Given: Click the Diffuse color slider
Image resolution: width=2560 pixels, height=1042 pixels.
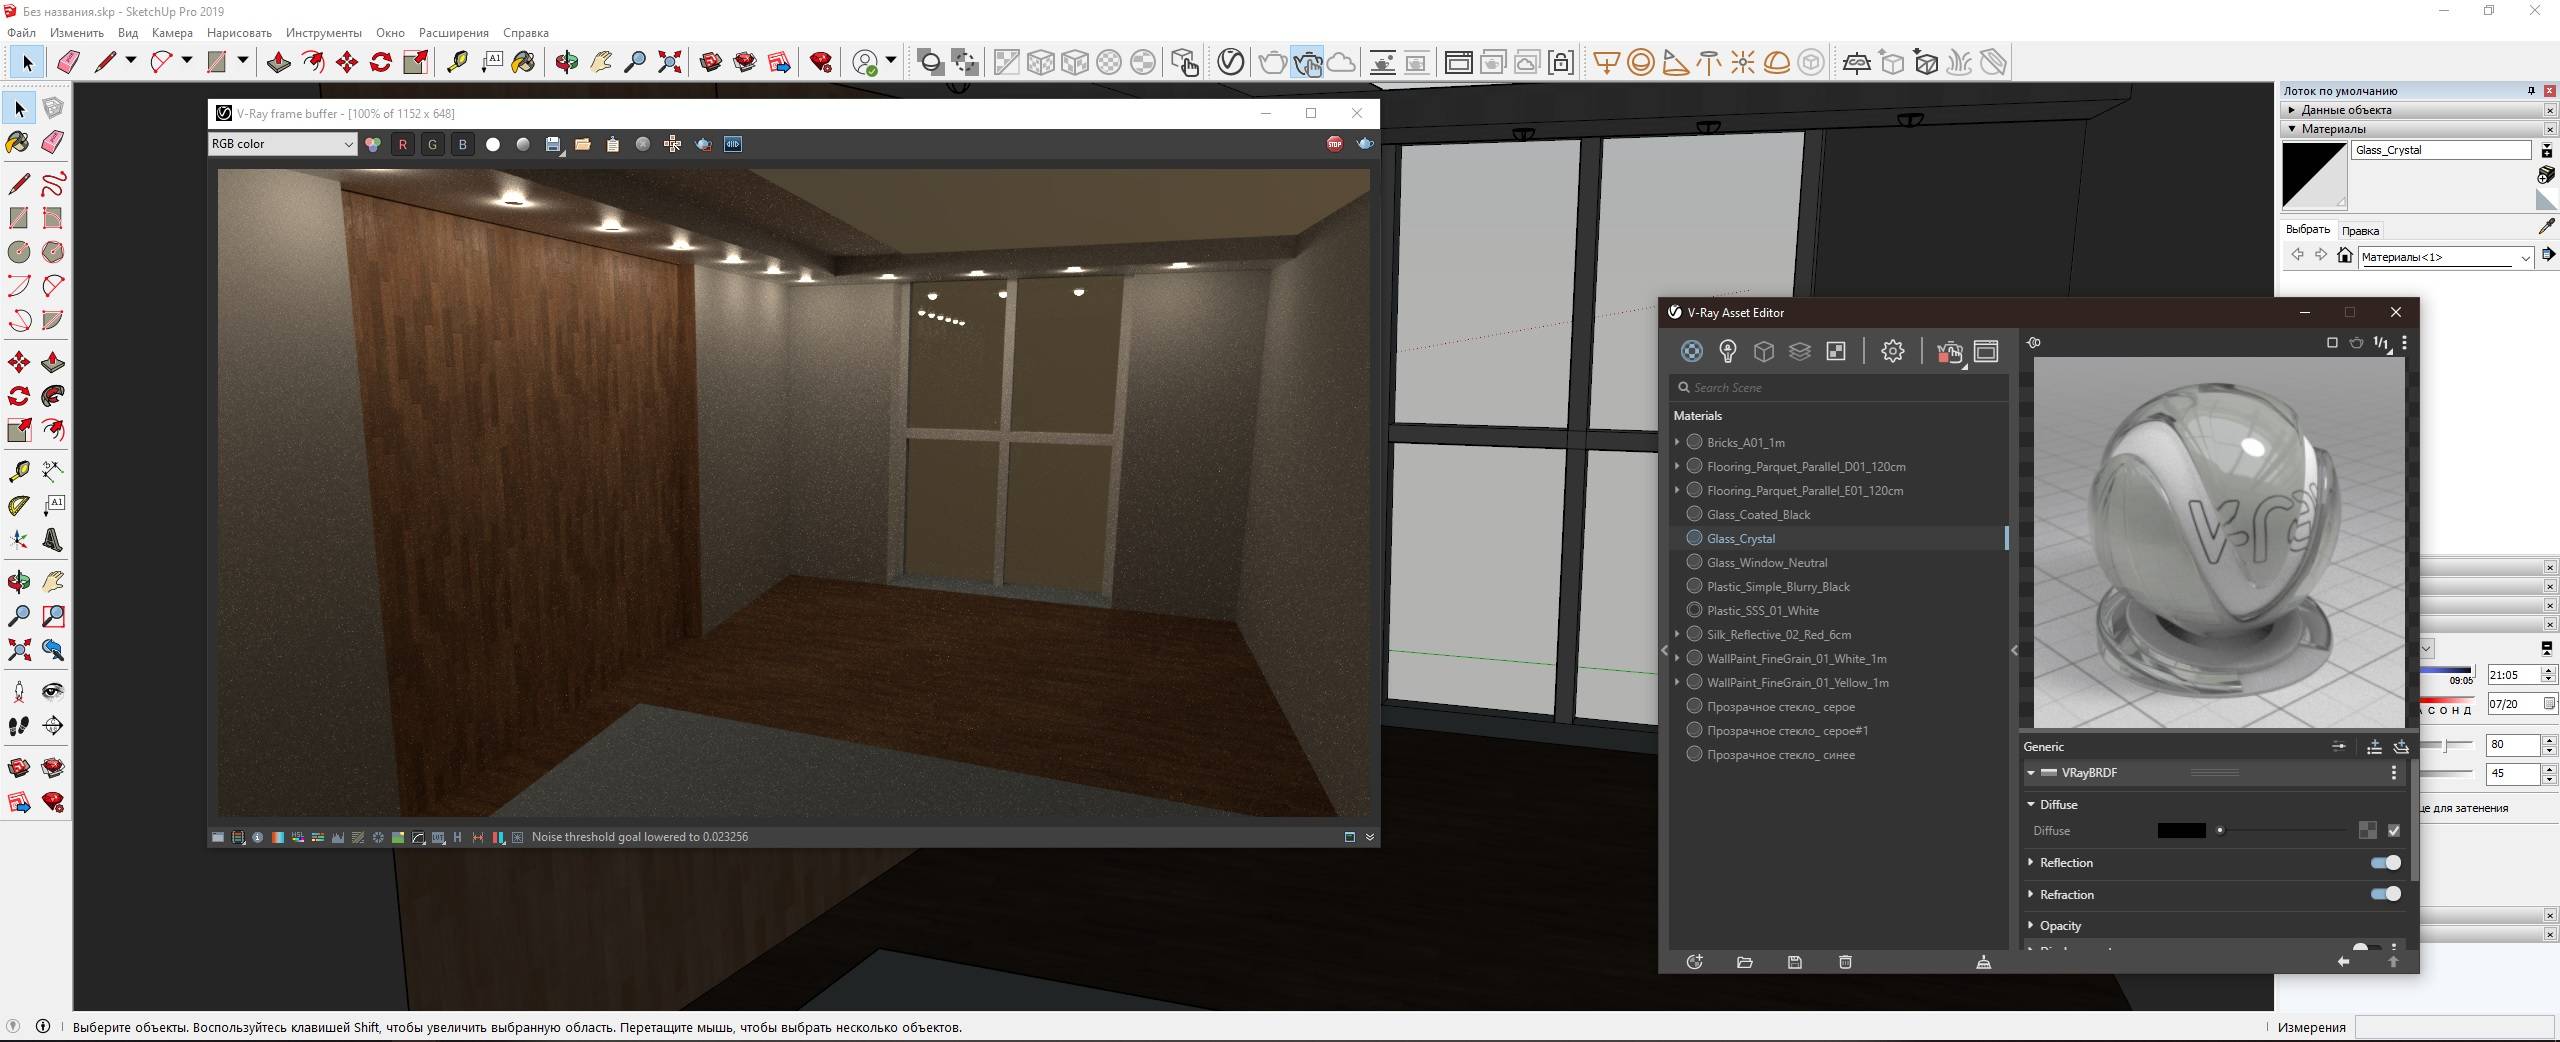Looking at the screenshot, I should [x=2281, y=830].
